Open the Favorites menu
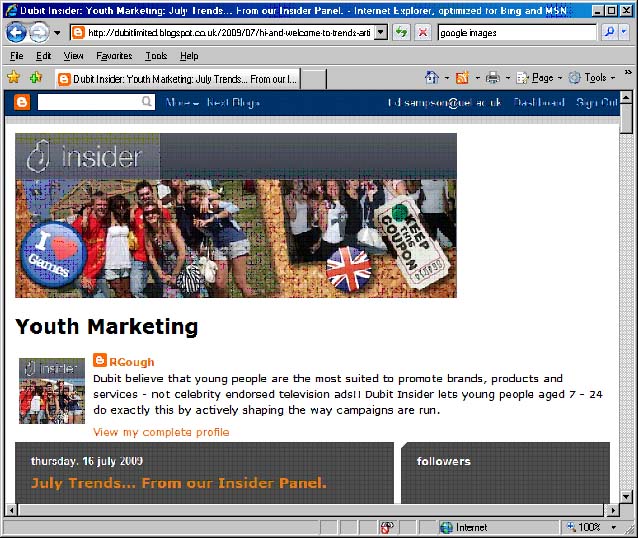This screenshot has height=538, width=638. coord(114,56)
